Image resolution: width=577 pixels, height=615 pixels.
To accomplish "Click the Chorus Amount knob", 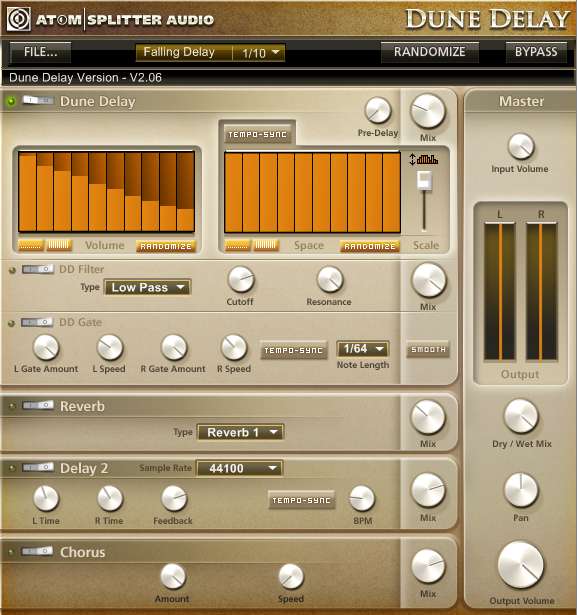I will tap(173, 577).
